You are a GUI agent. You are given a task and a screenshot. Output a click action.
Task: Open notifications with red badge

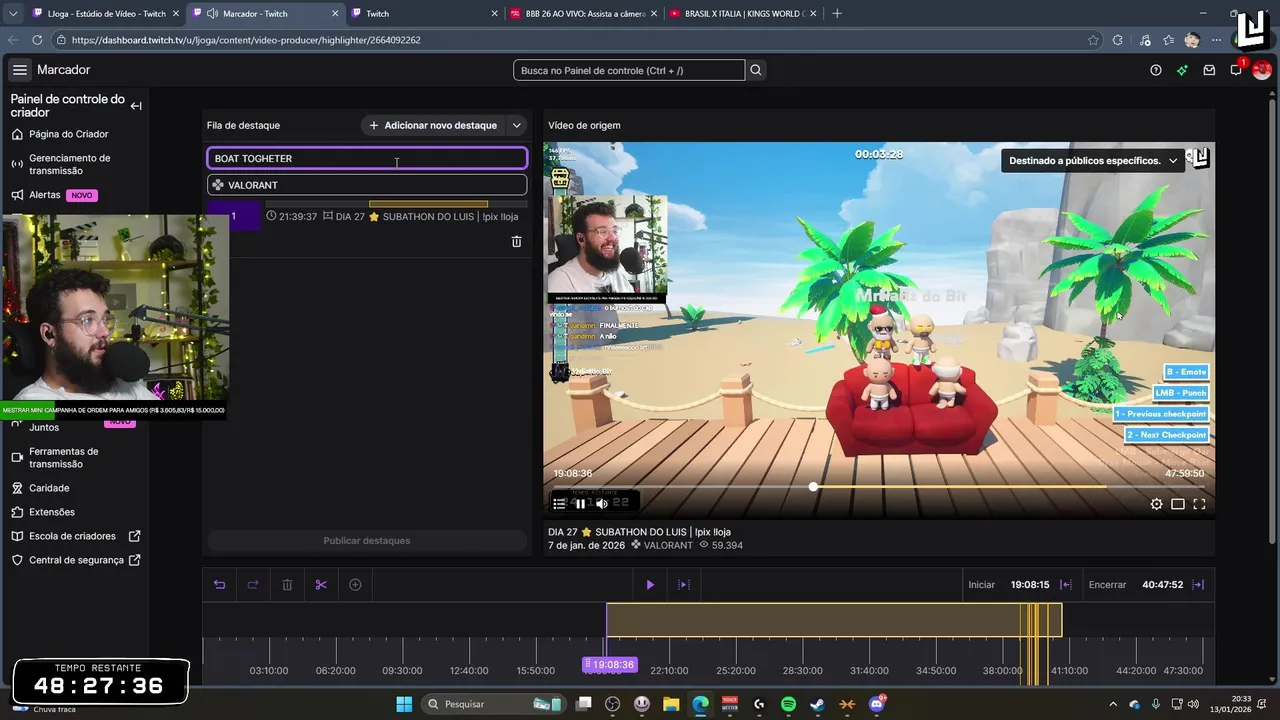1237,69
